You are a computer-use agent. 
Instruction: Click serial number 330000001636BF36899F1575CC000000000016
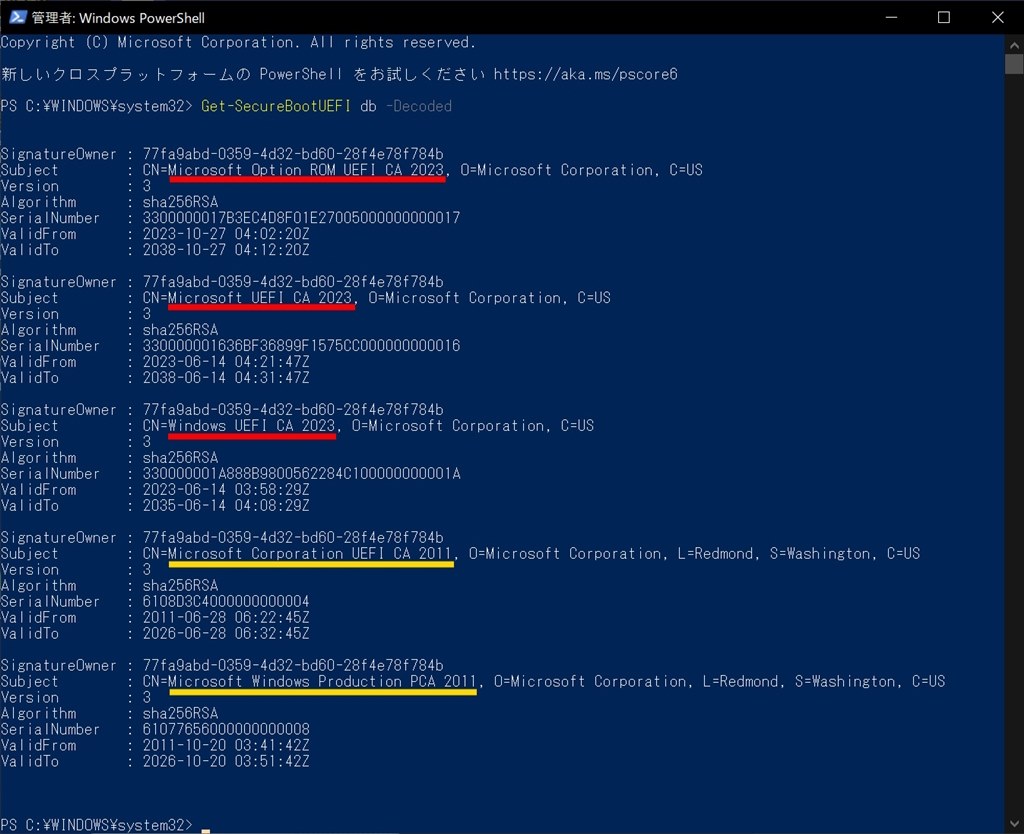[x=301, y=345]
